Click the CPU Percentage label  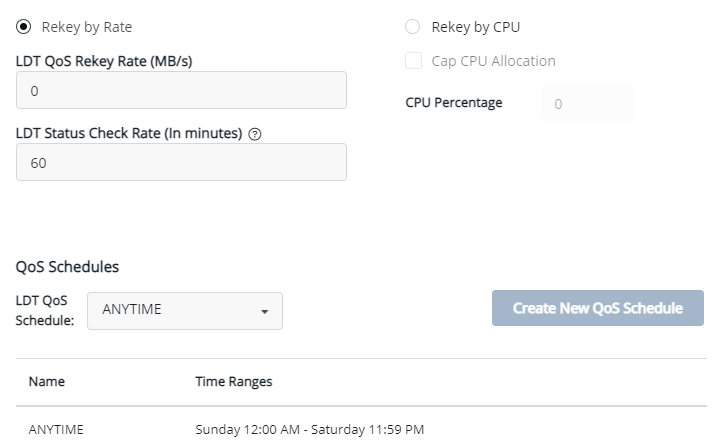(454, 103)
